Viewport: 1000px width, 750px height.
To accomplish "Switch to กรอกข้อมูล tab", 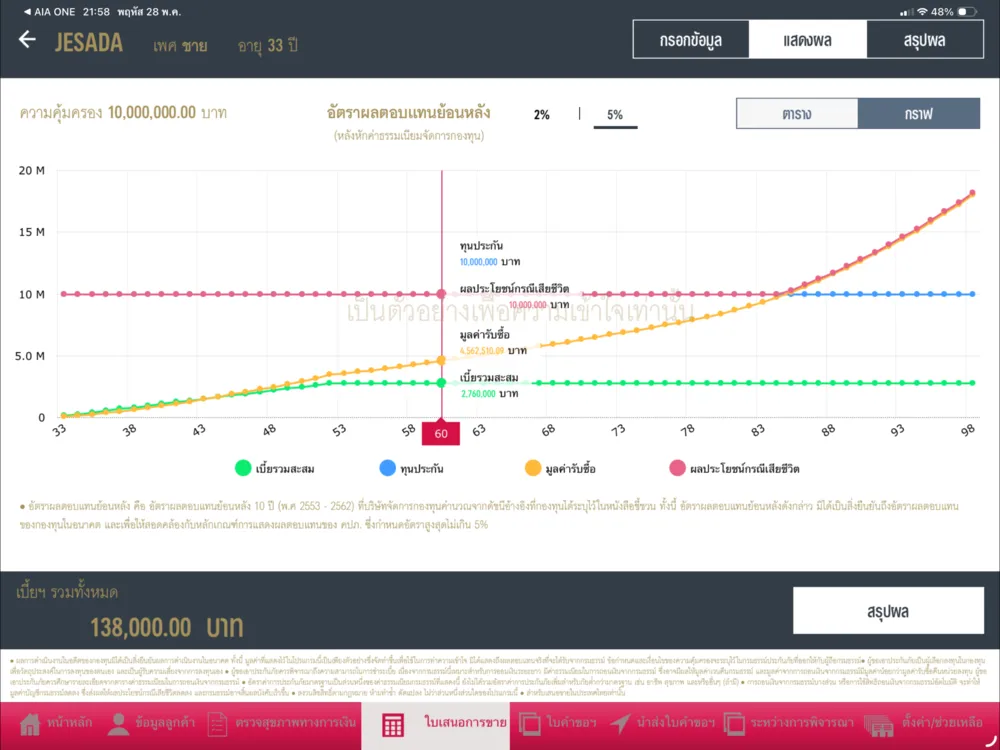I will [x=691, y=40].
